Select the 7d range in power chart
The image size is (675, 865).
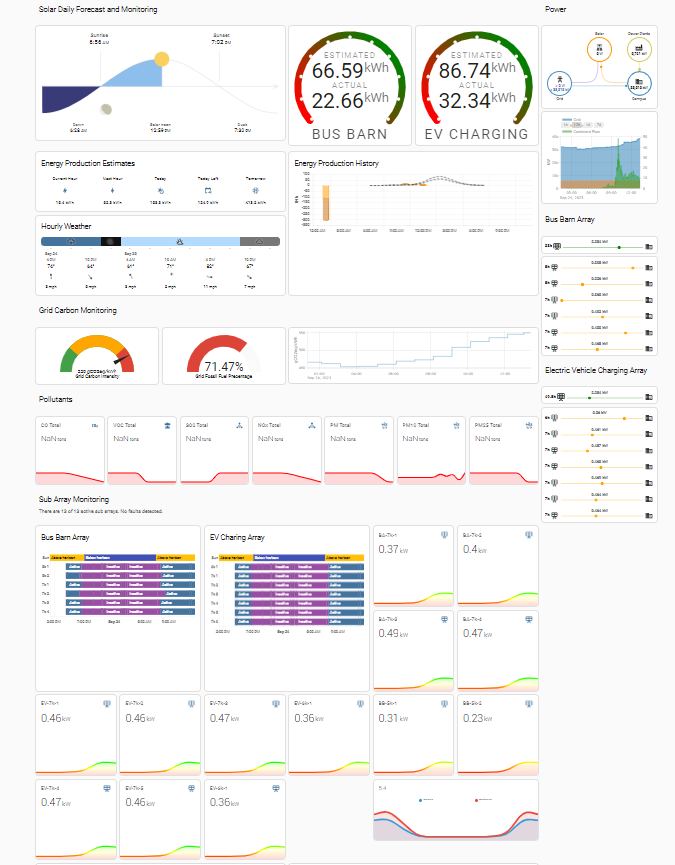tap(599, 125)
